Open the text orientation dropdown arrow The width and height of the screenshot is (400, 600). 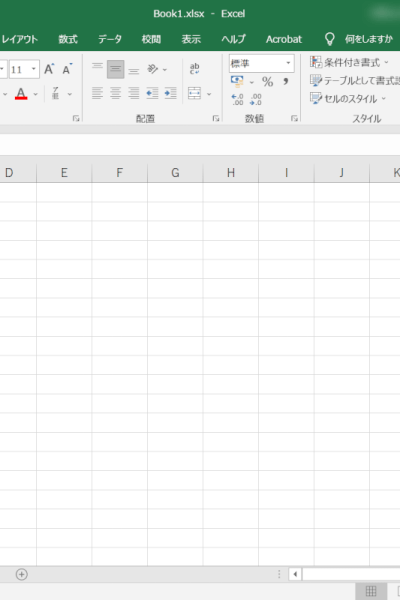[165, 70]
